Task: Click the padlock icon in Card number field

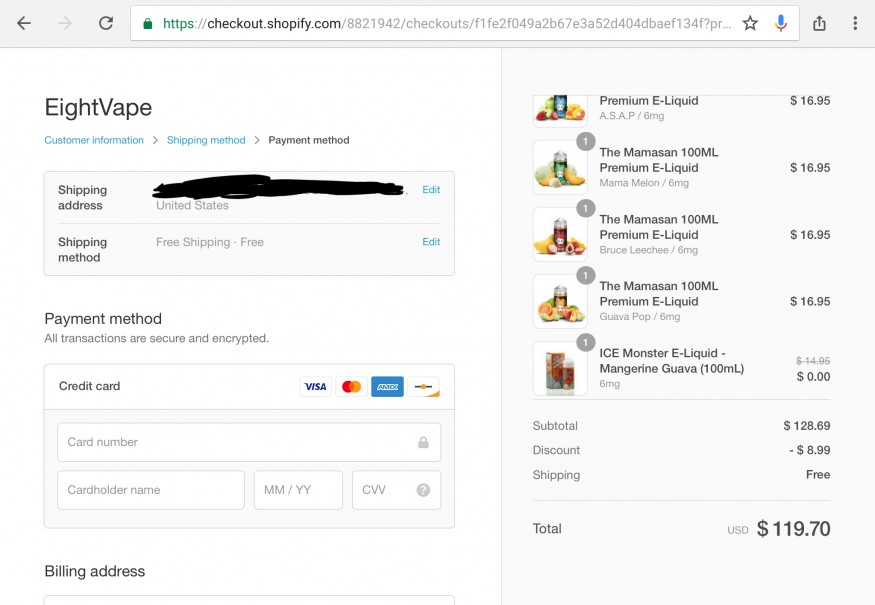Action: coord(424,442)
